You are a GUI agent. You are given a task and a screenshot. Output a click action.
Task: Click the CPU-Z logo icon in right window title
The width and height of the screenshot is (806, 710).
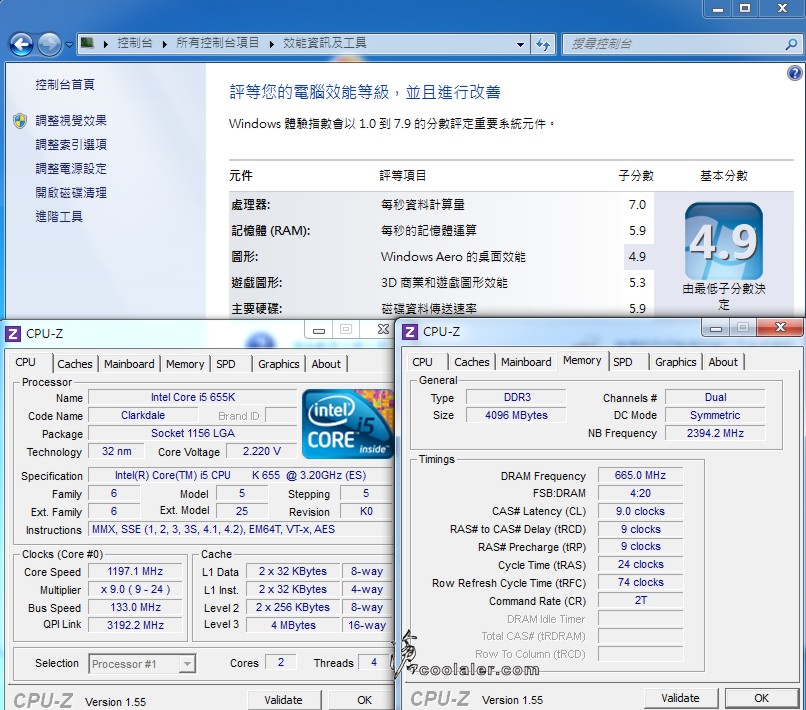409,332
